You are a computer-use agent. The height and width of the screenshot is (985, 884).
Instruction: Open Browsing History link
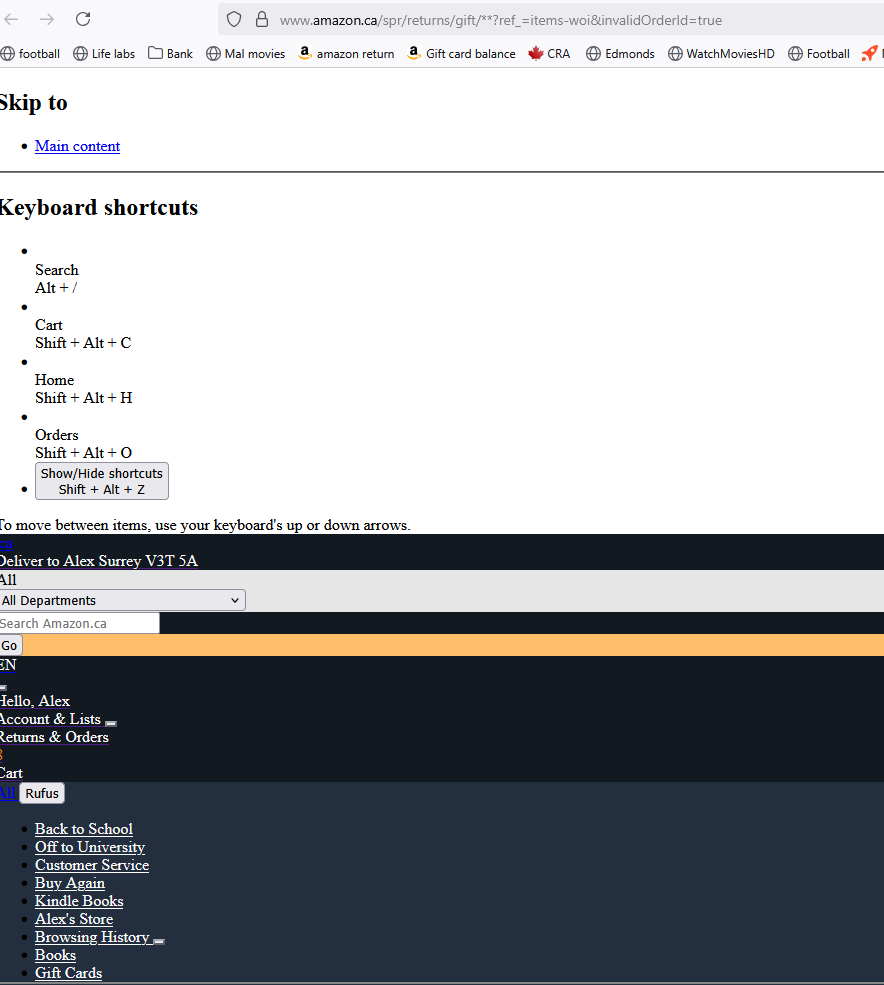click(92, 937)
